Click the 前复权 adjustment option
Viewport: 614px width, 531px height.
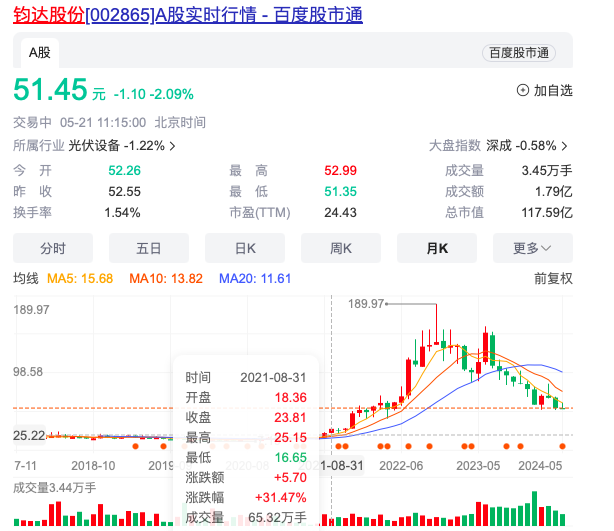[553, 278]
